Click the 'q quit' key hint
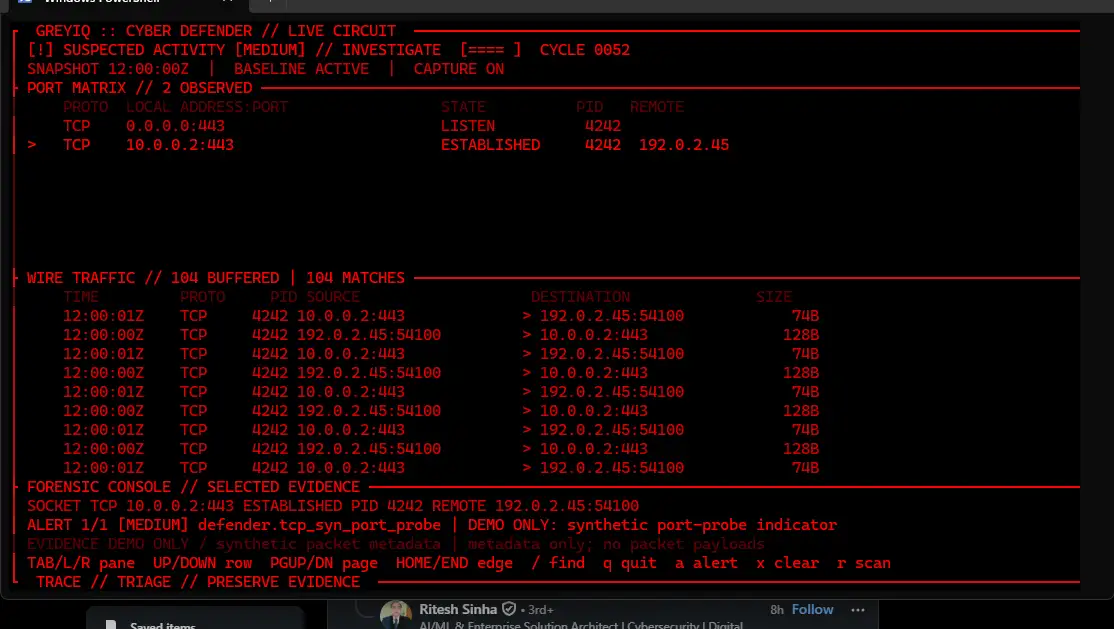Viewport: 1114px width, 629px height. tap(629, 563)
